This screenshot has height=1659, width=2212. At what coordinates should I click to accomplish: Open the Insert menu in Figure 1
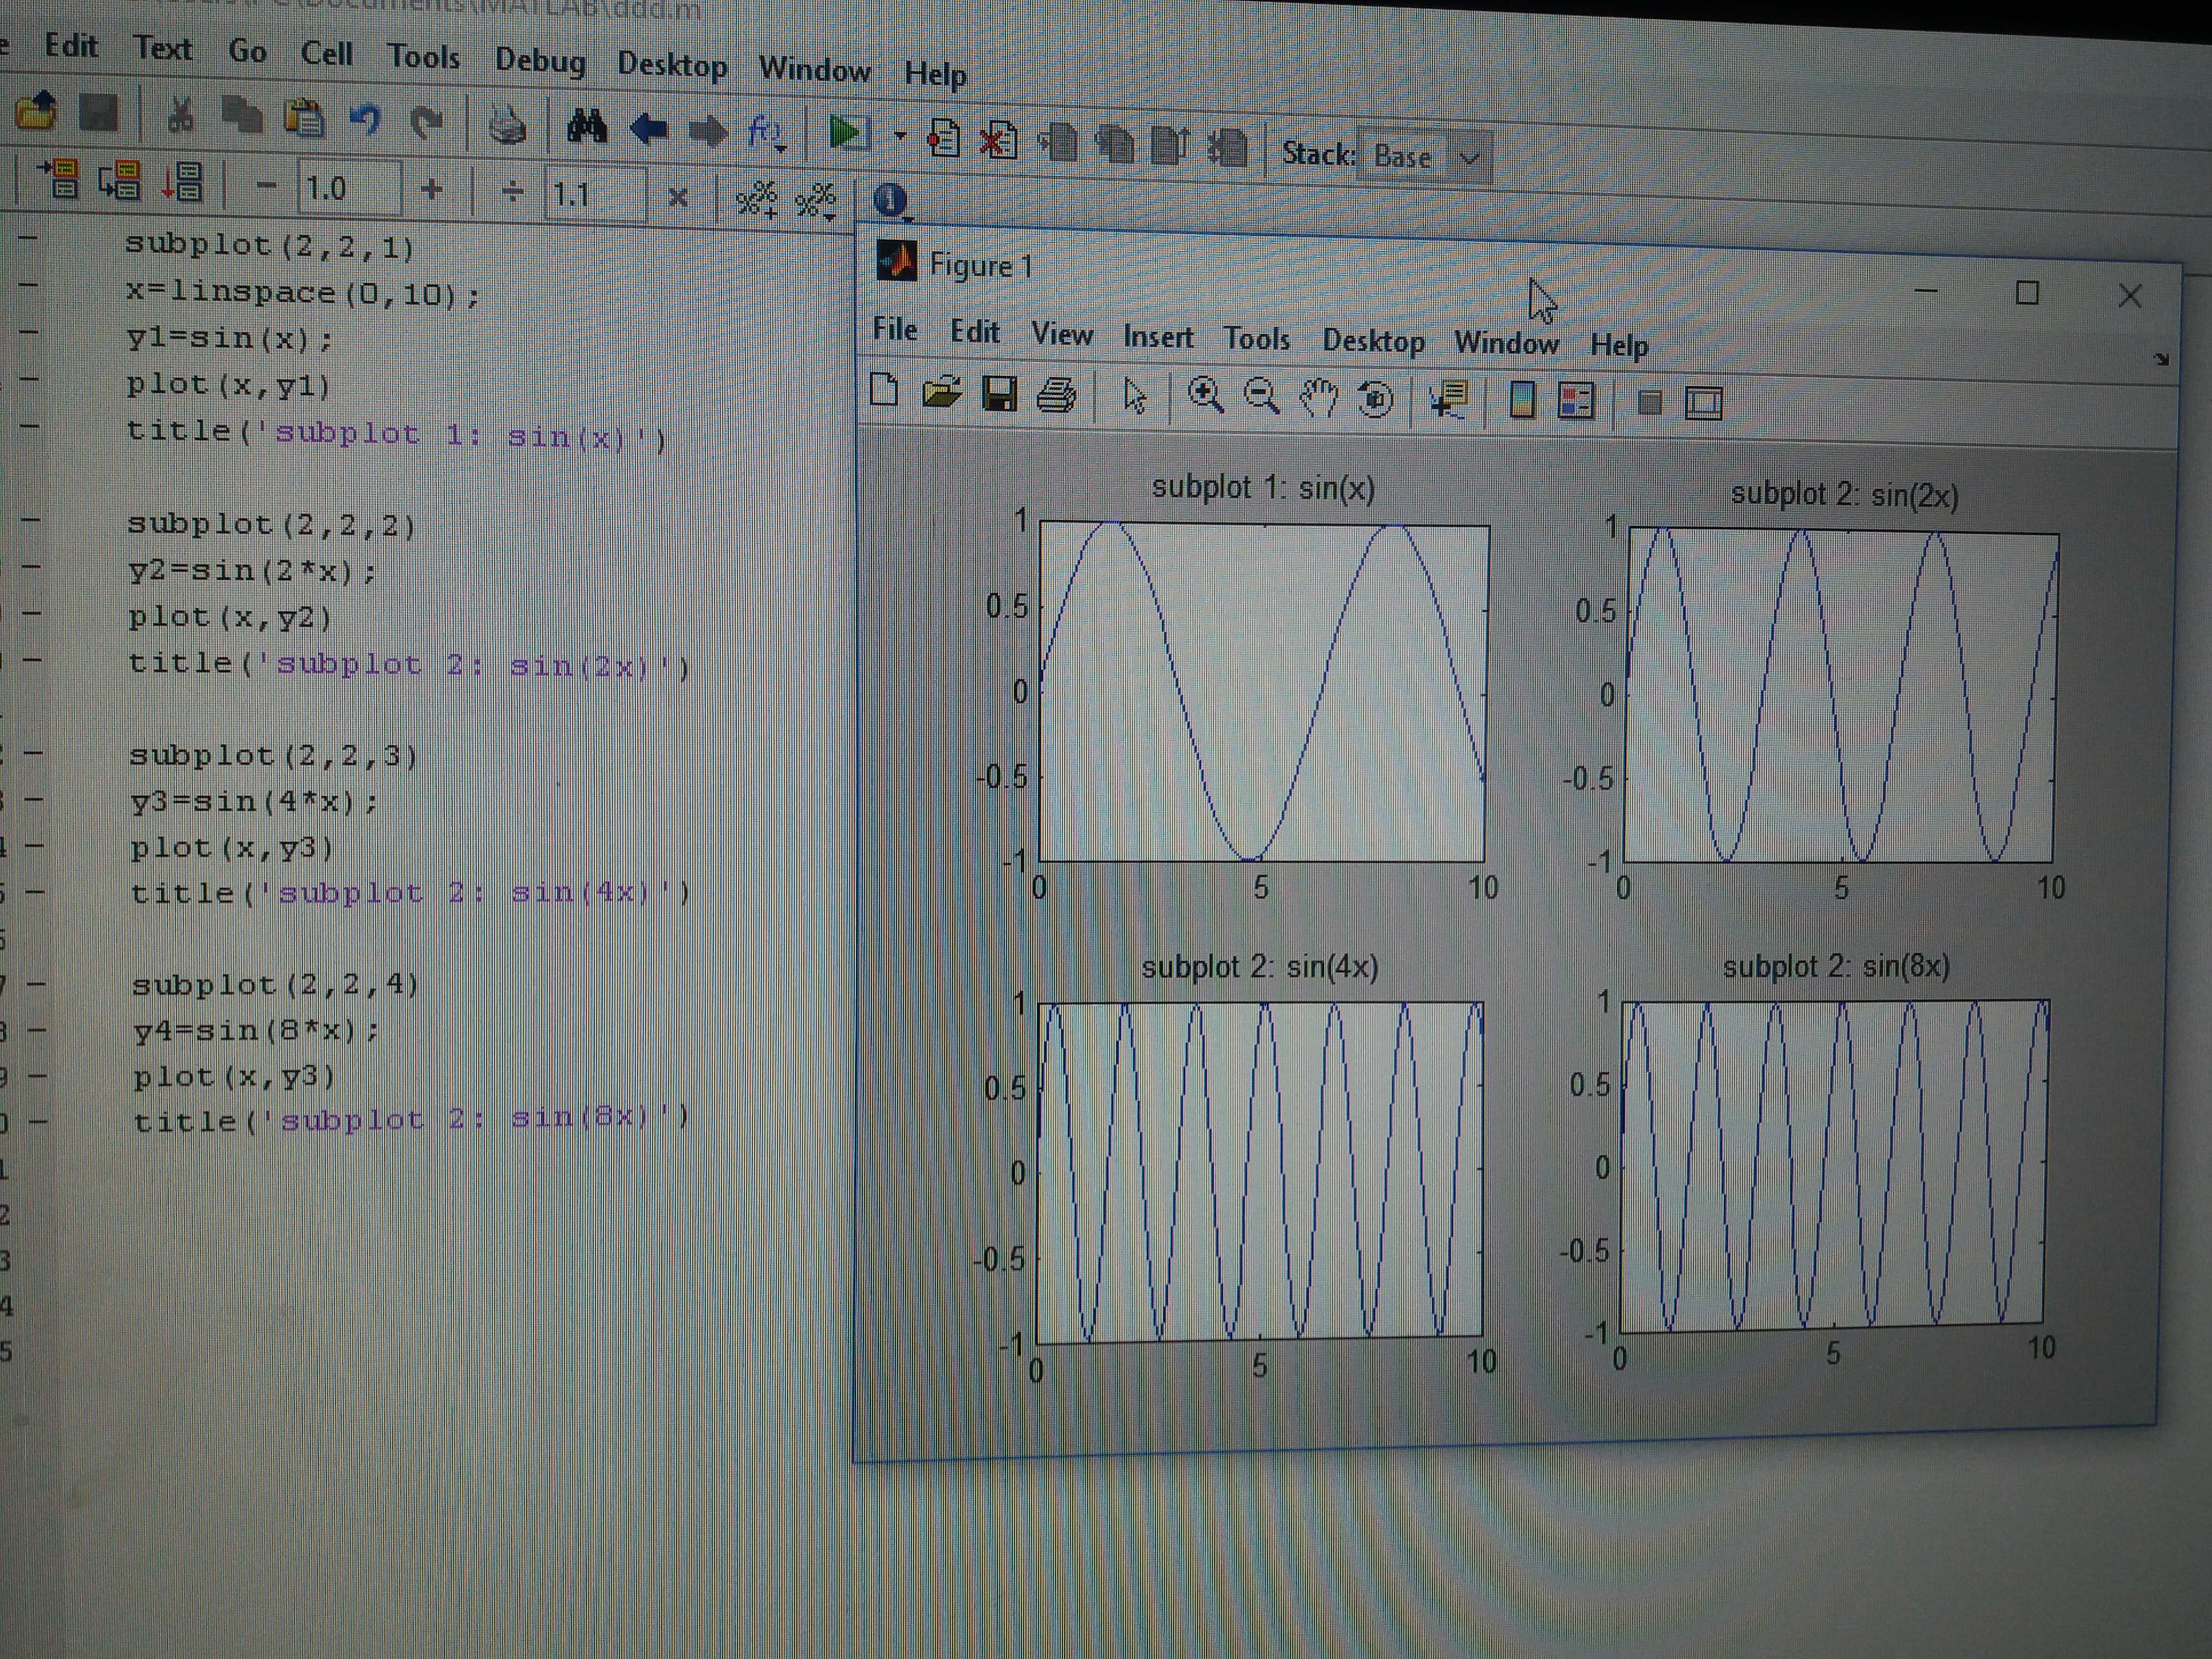coord(1157,337)
